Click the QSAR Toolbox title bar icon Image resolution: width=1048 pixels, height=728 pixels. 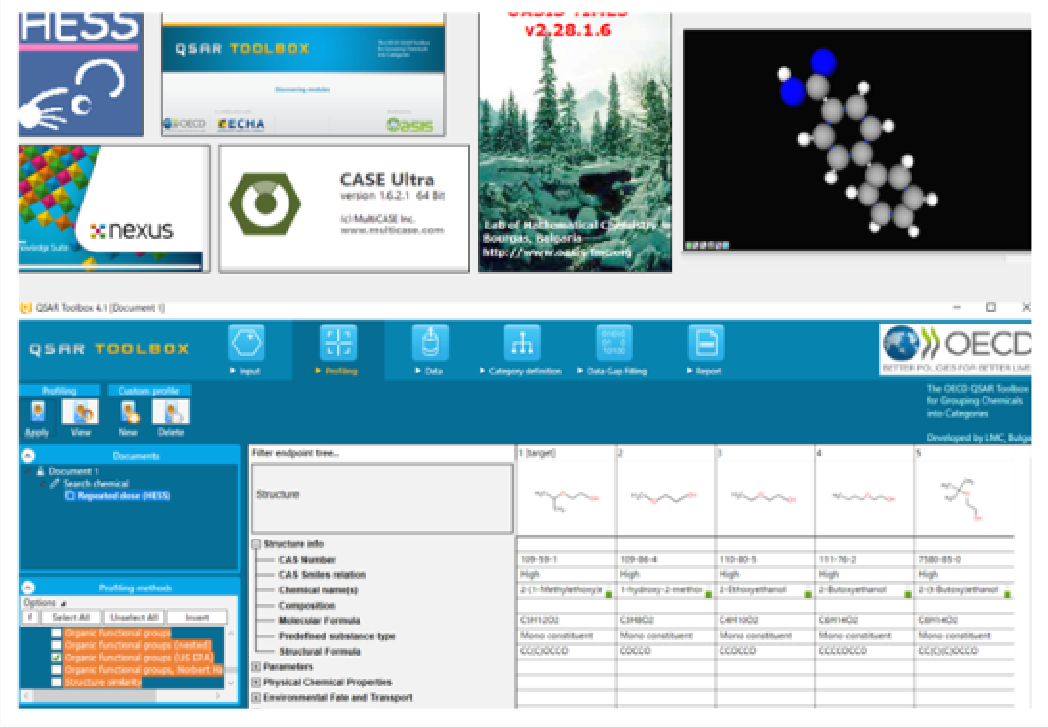tap(26, 308)
